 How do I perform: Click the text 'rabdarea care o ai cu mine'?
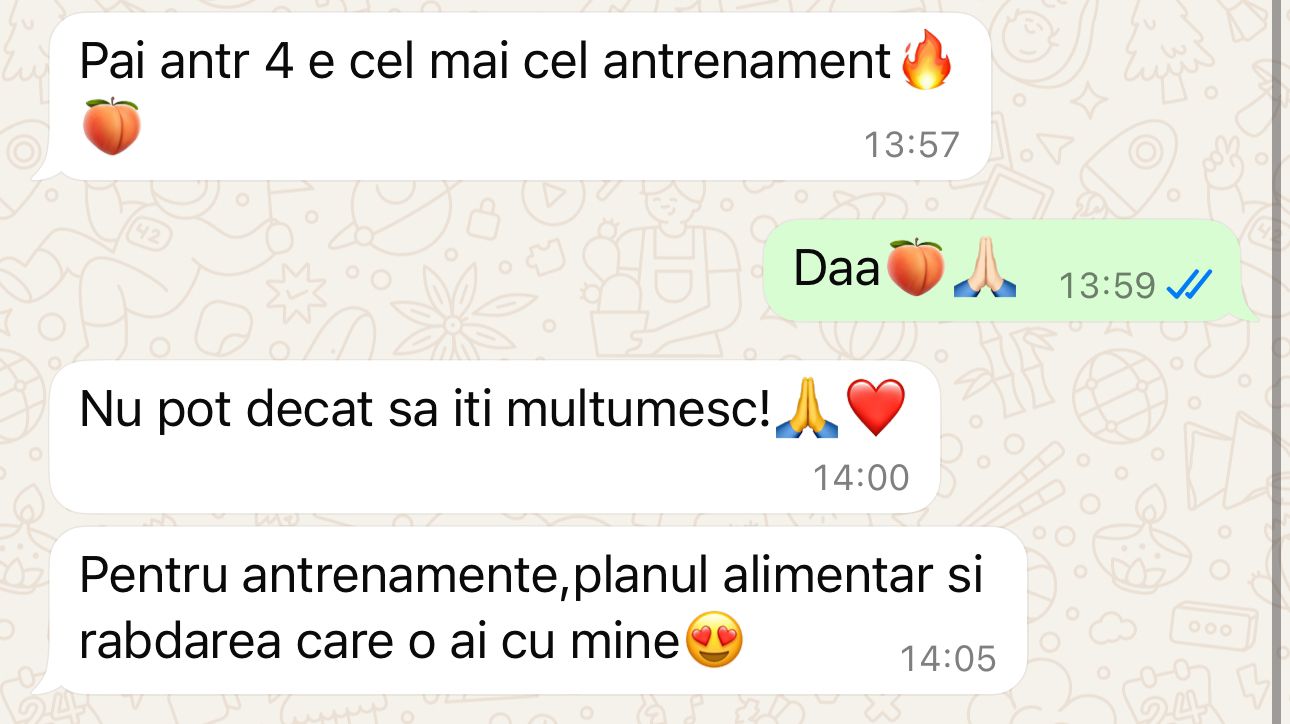click(379, 641)
